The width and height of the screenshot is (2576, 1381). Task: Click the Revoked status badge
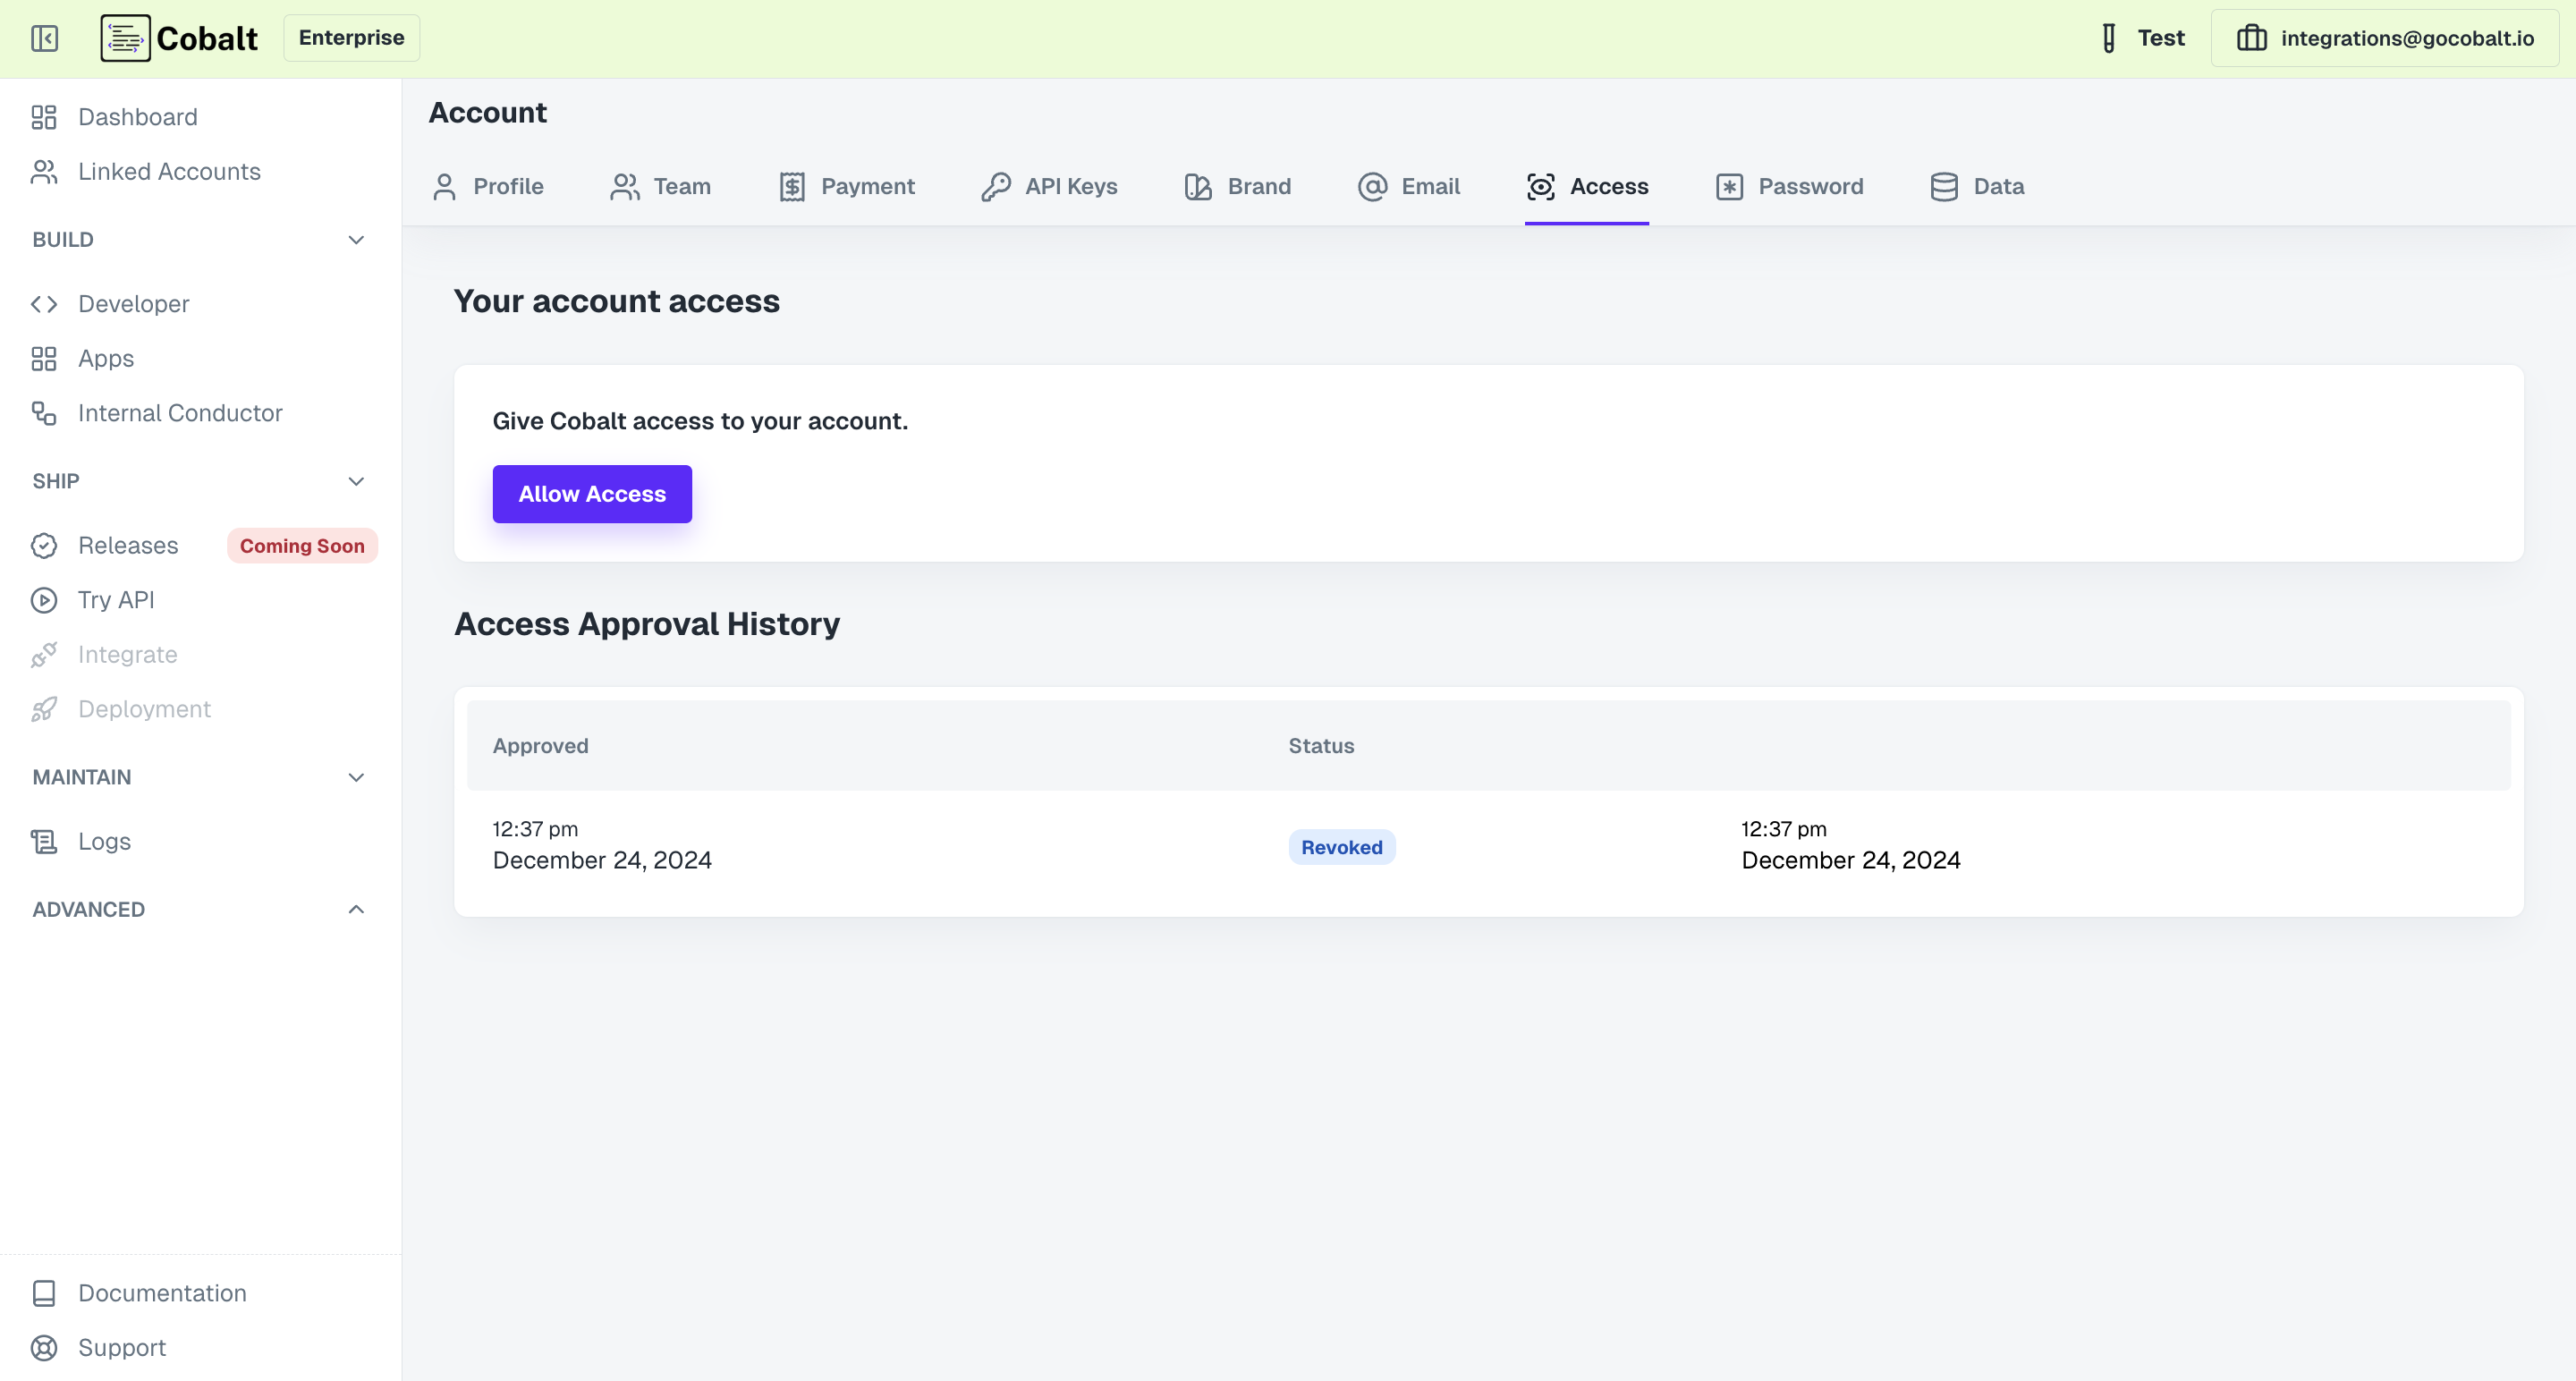pos(1341,847)
